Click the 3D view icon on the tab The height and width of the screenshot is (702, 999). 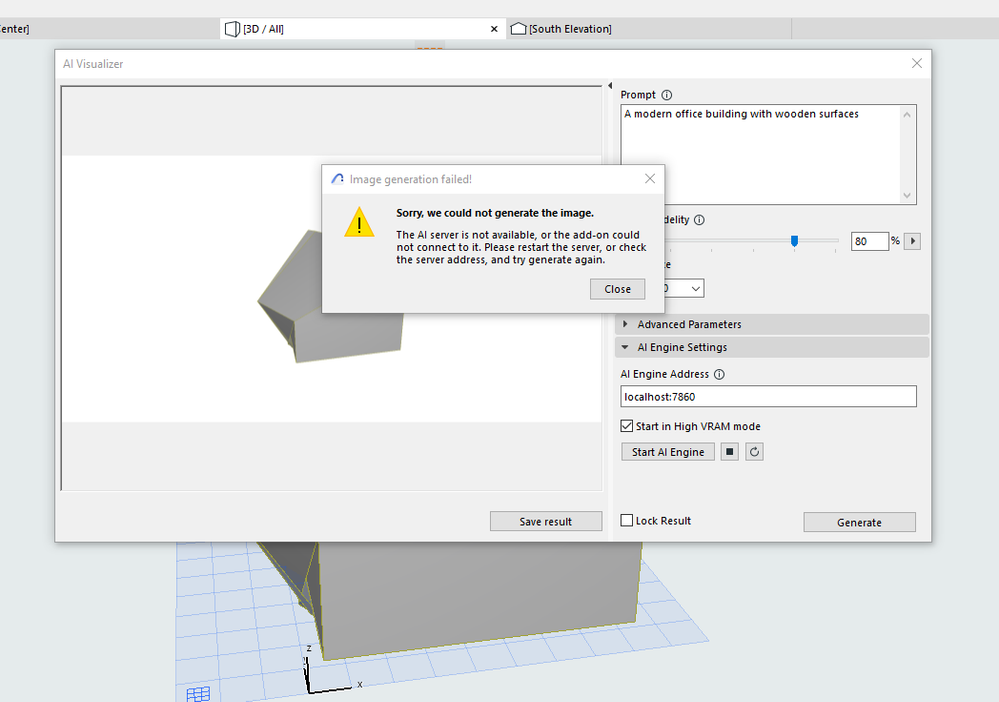(x=233, y=29)
